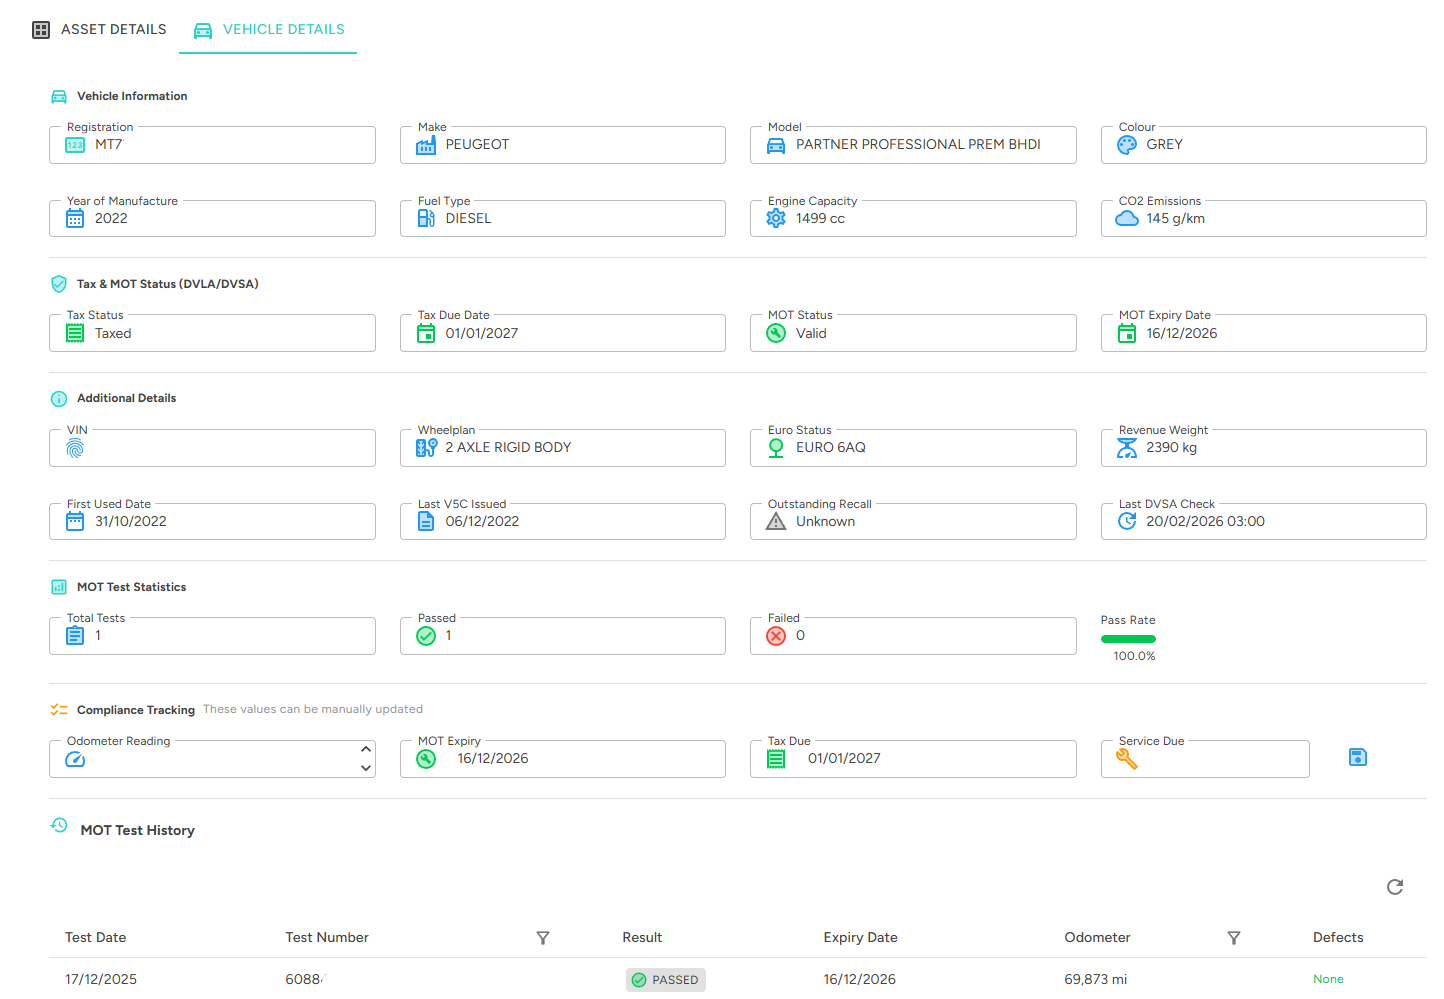Decrease the Odometer Reading with down arrow
The width and height of the screenshot is (1444, 999).
pyautogui.click(x=366, y=768)
